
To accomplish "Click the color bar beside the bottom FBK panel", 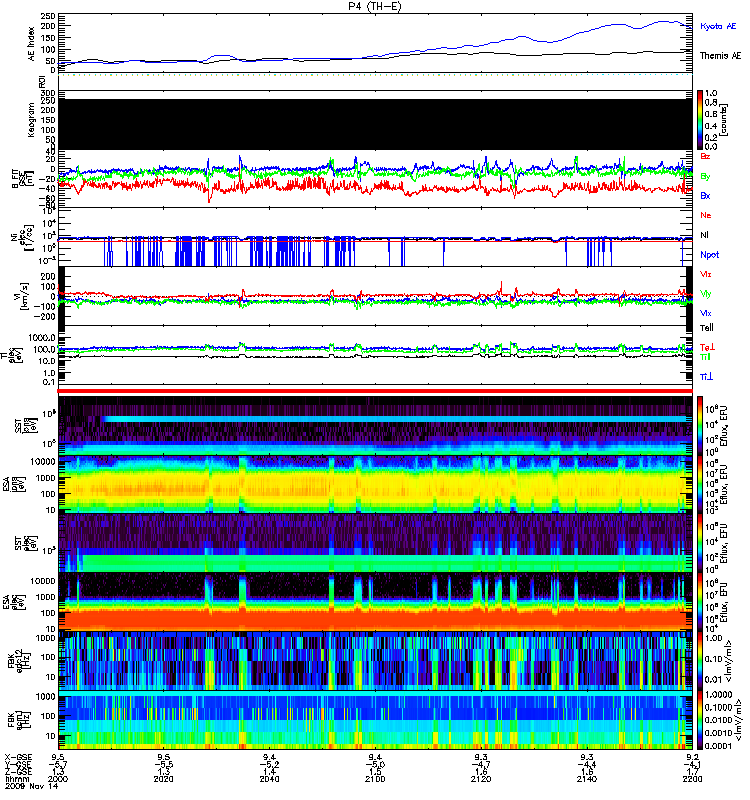I will pyautogui.click(x=700, y=720).
